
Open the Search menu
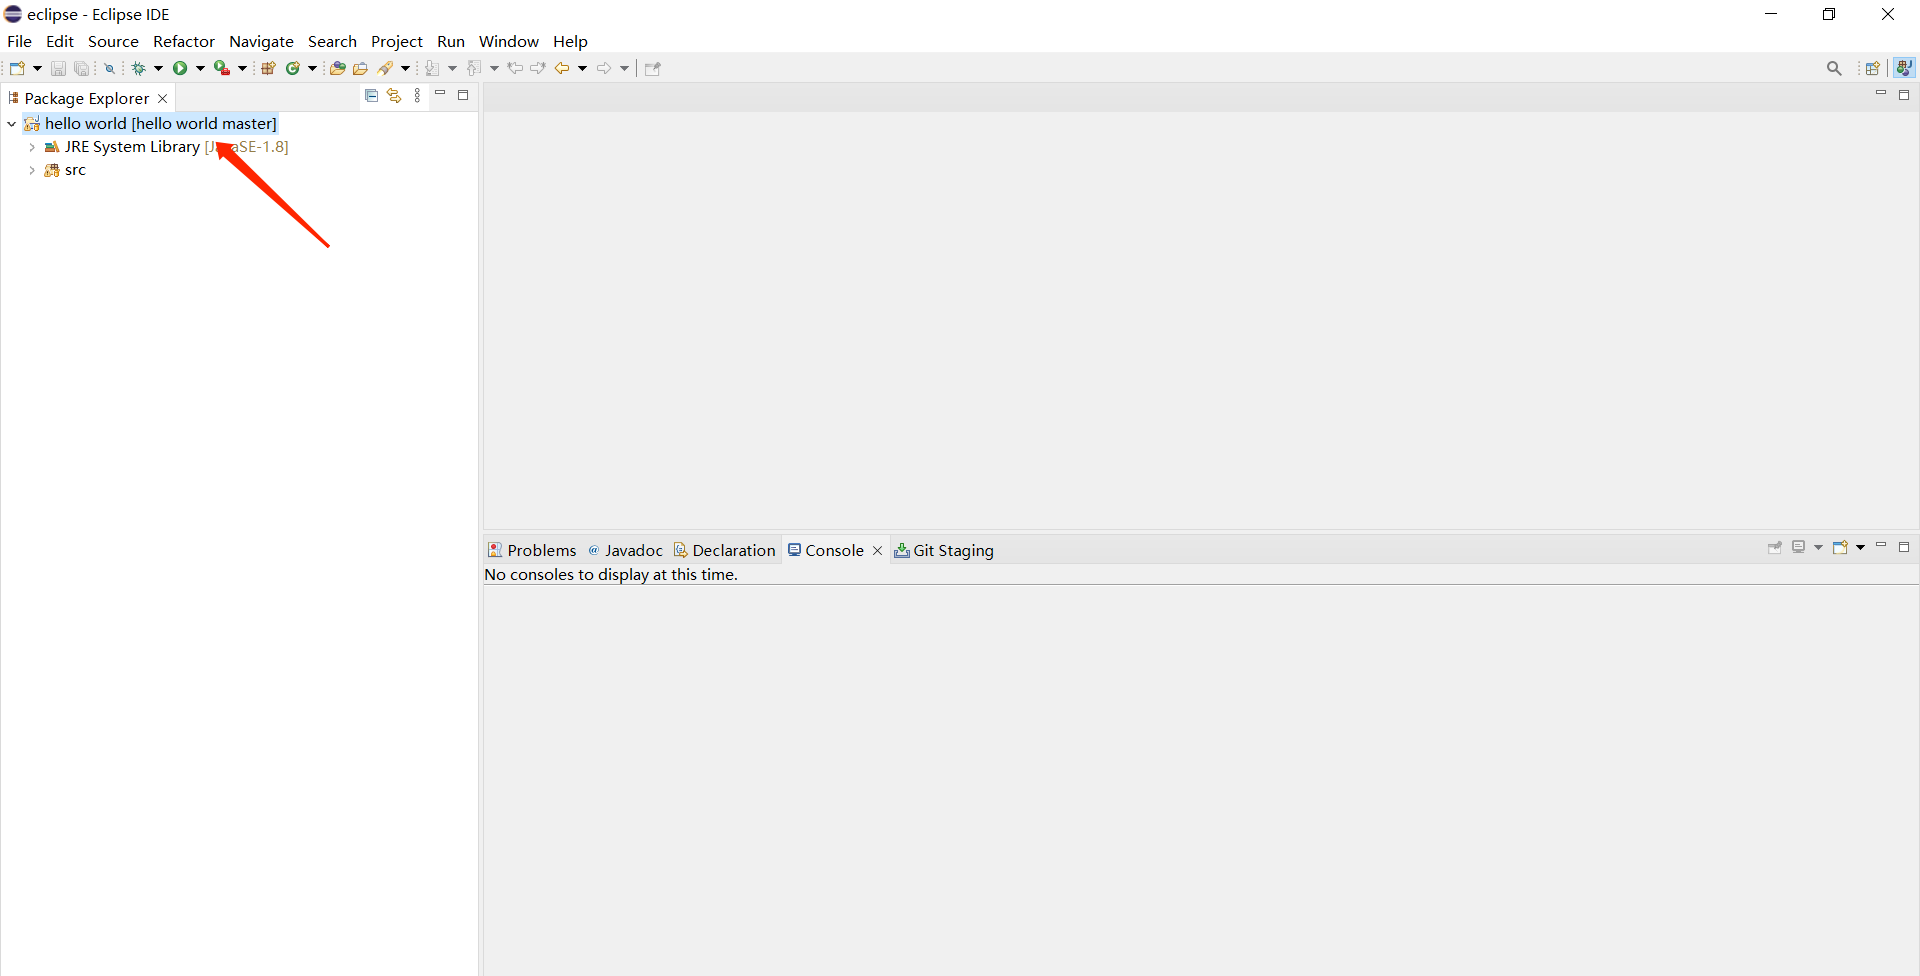tap(332, 41)
